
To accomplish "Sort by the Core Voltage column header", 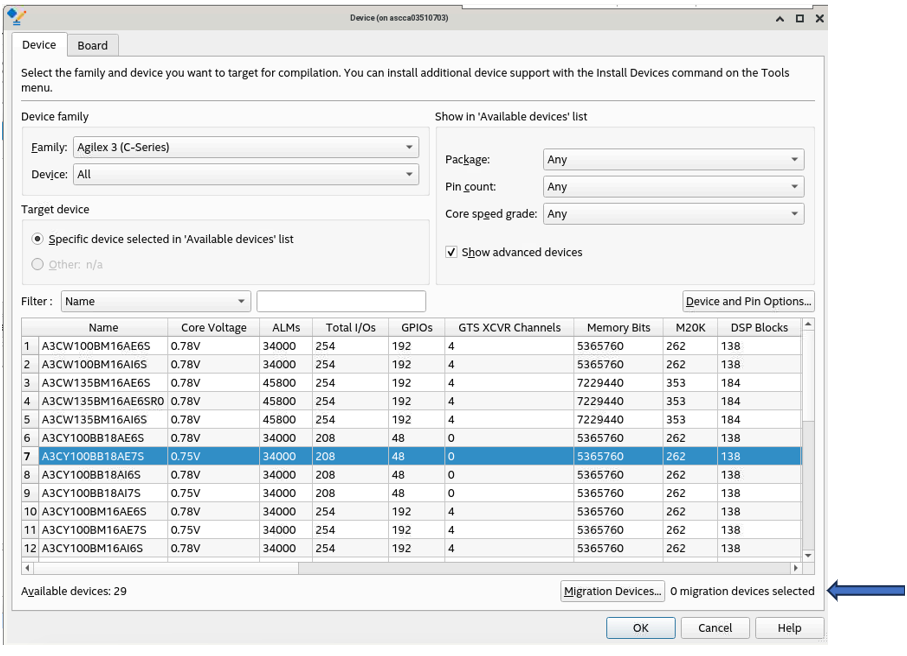I will click(x=213, y=327).
